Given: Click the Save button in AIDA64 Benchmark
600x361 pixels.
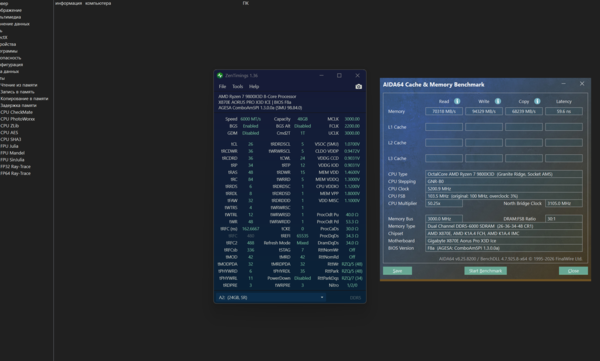Looking at the screenshot, I should point(397,271).
